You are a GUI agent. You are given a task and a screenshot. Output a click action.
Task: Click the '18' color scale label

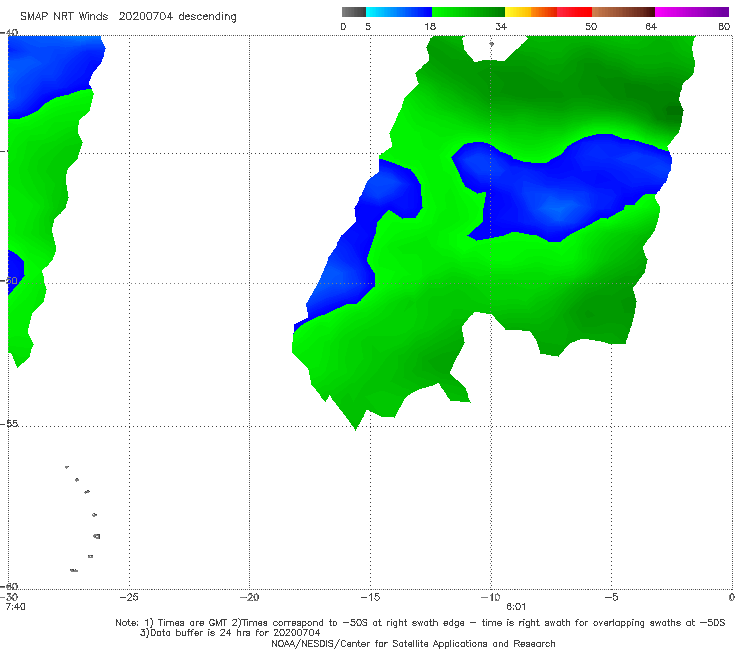tap(430, 27)
